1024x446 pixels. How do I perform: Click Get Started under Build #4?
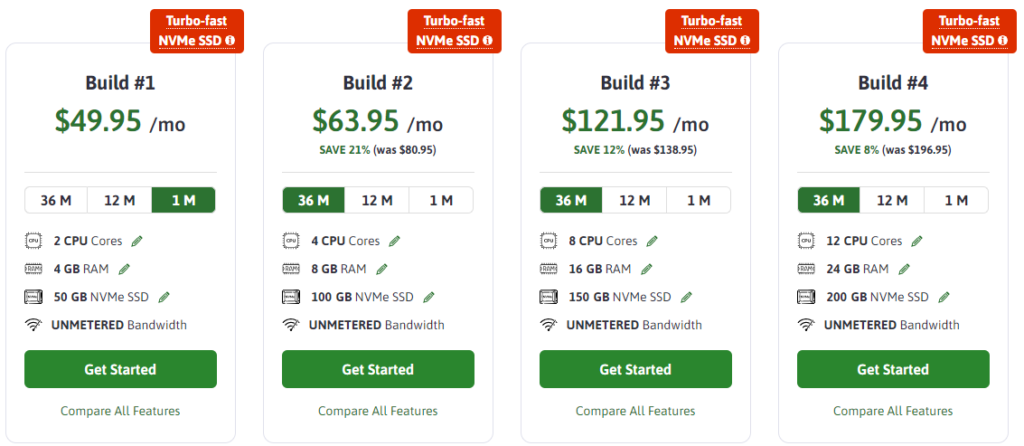893,369
